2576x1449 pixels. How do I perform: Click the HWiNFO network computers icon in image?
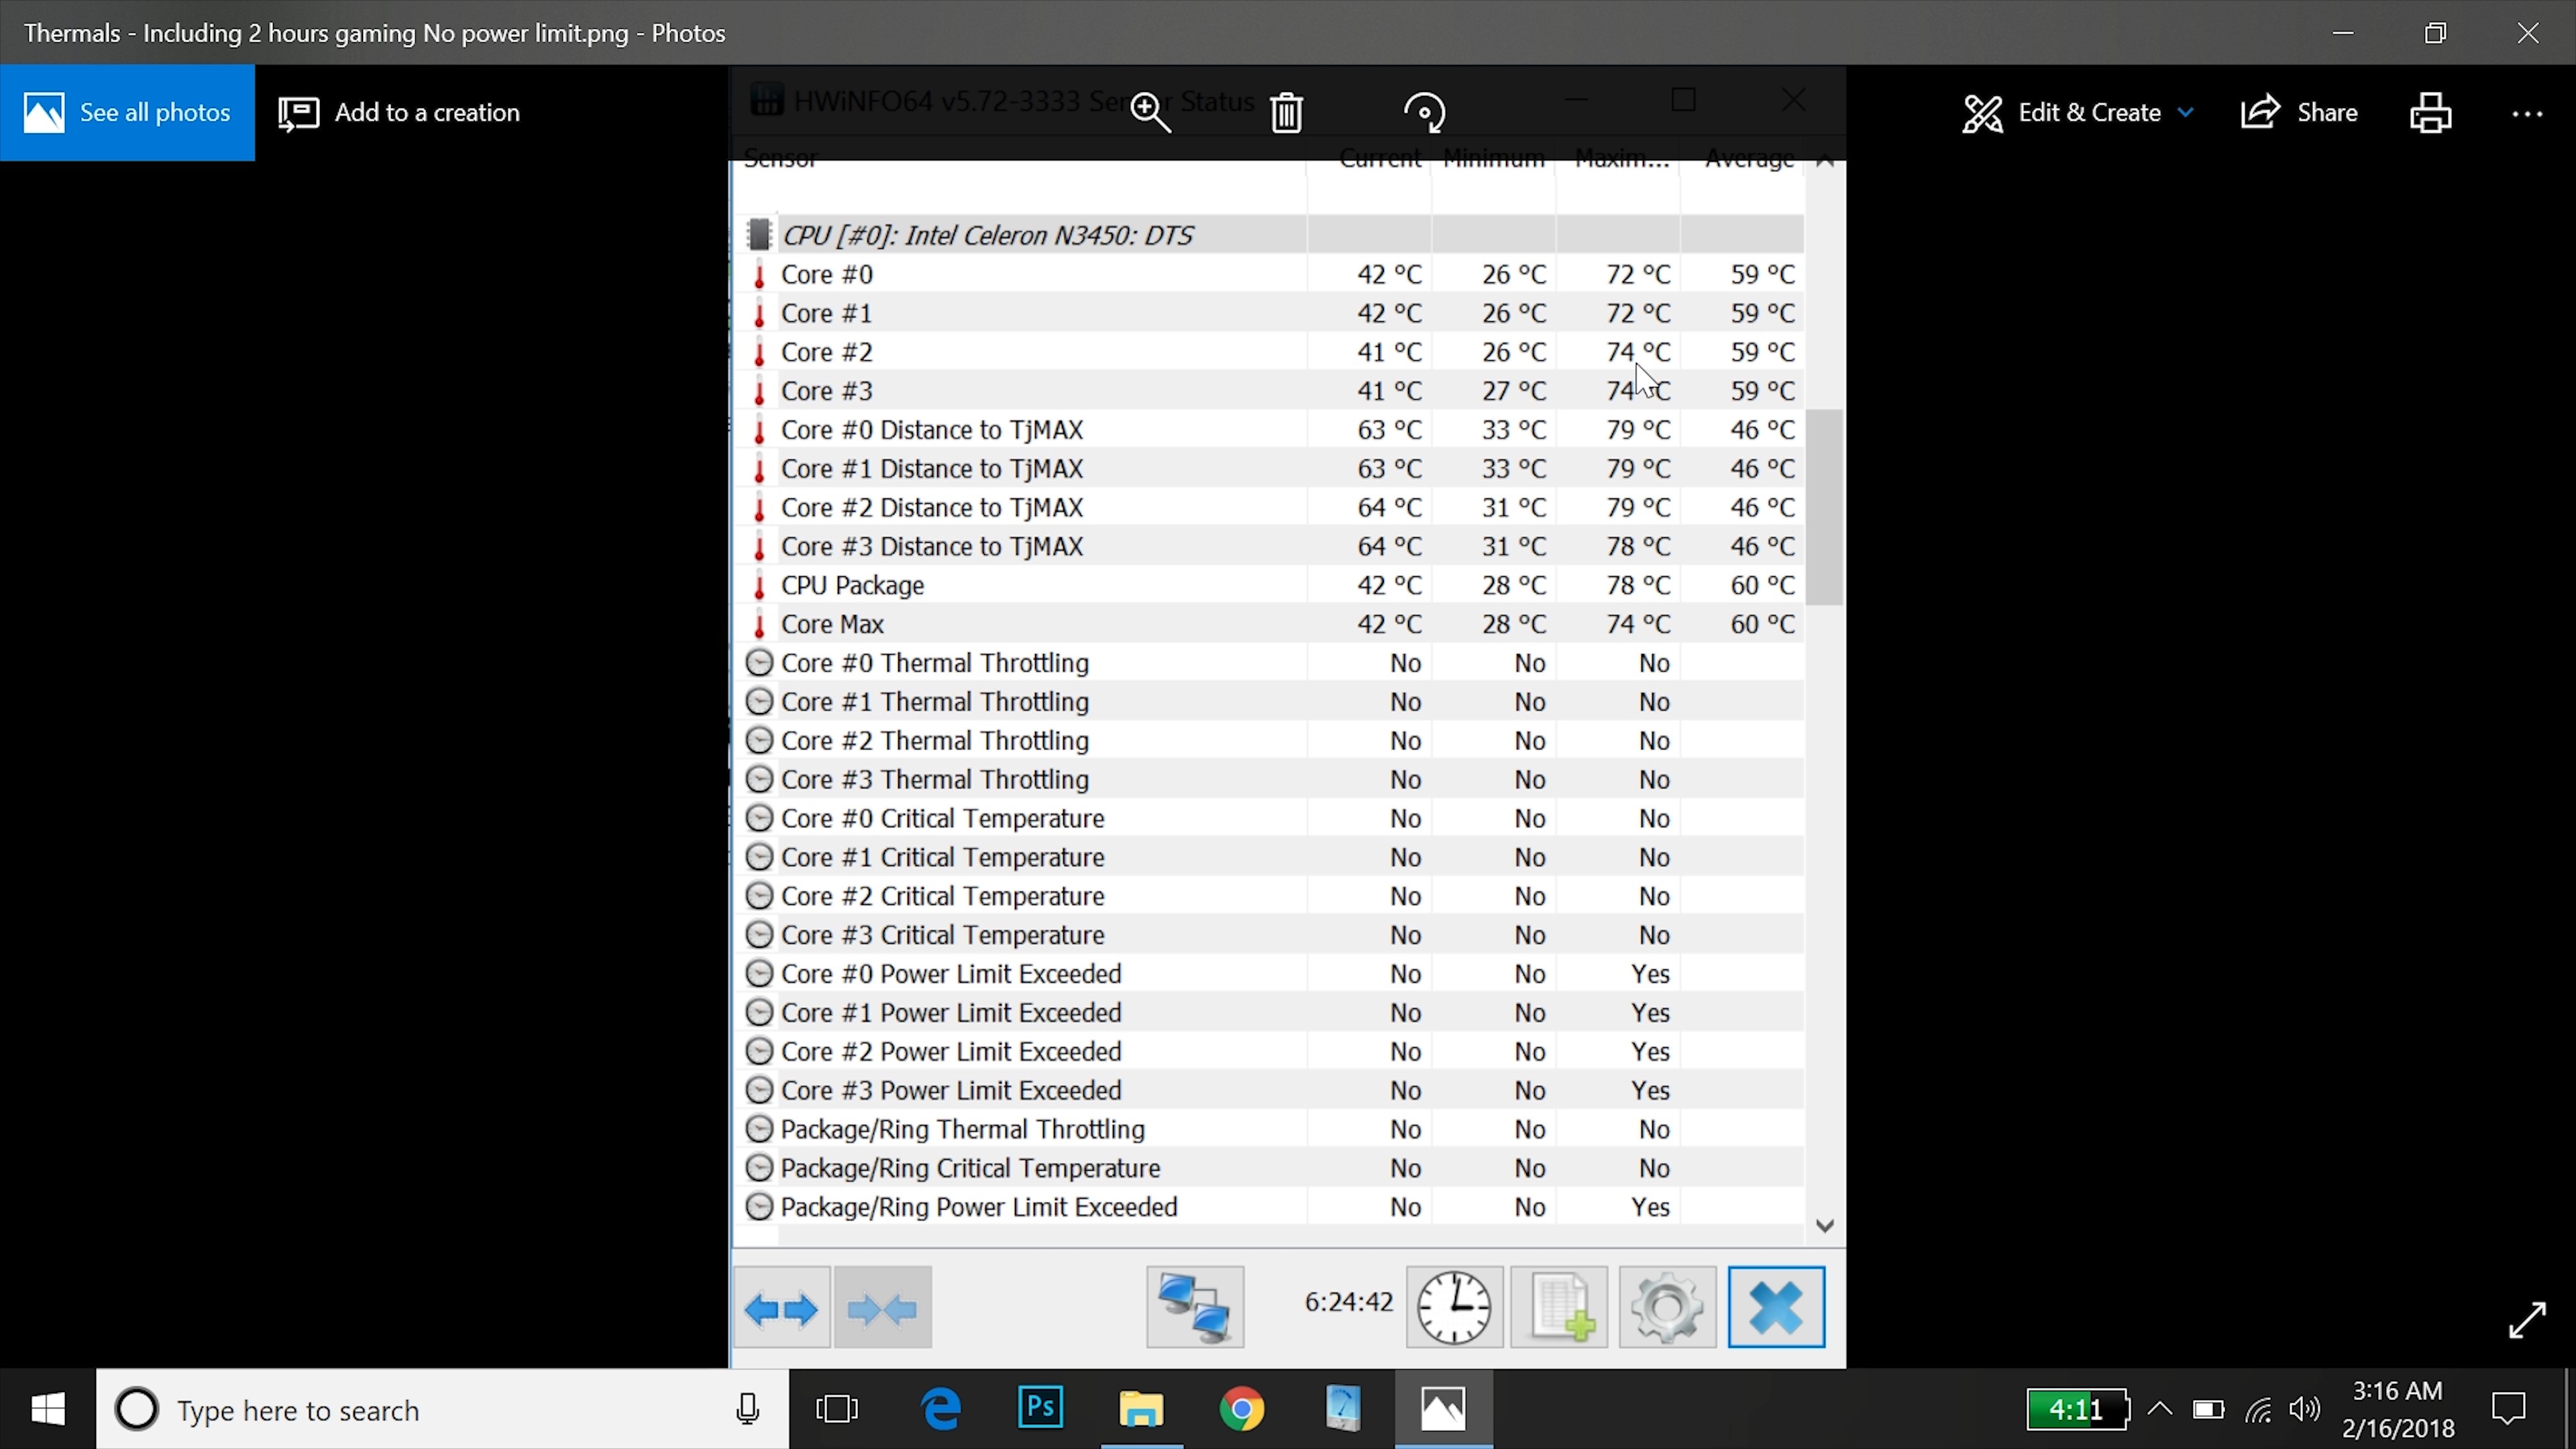pos(1195,1307)
